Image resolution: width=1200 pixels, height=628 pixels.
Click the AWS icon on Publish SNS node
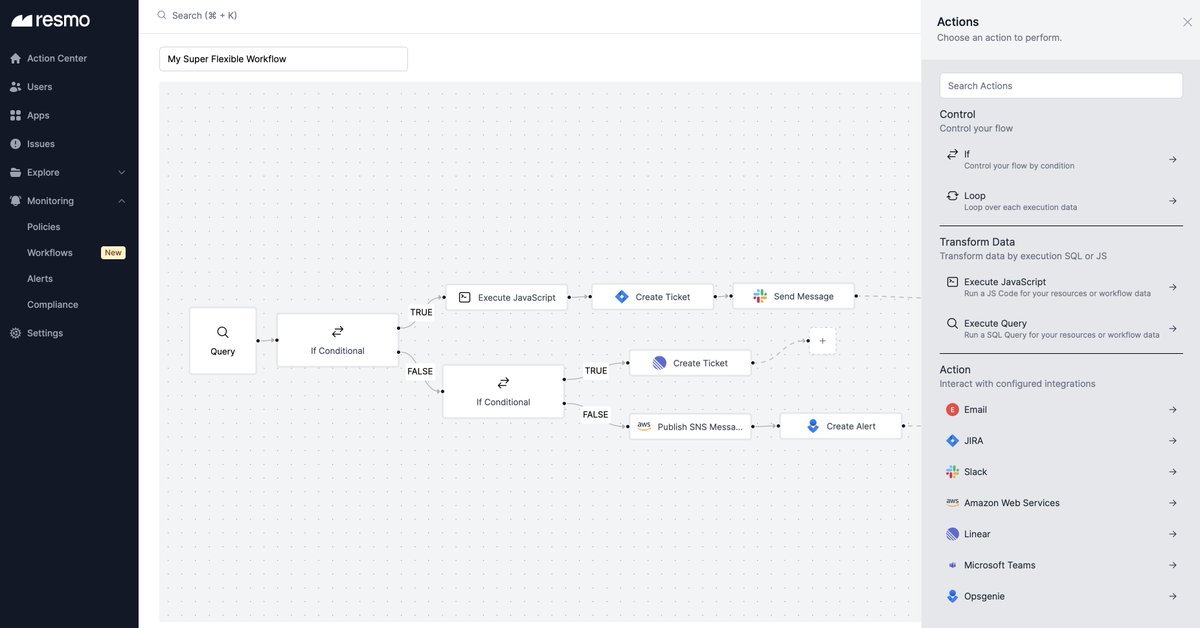coord(644,426)
